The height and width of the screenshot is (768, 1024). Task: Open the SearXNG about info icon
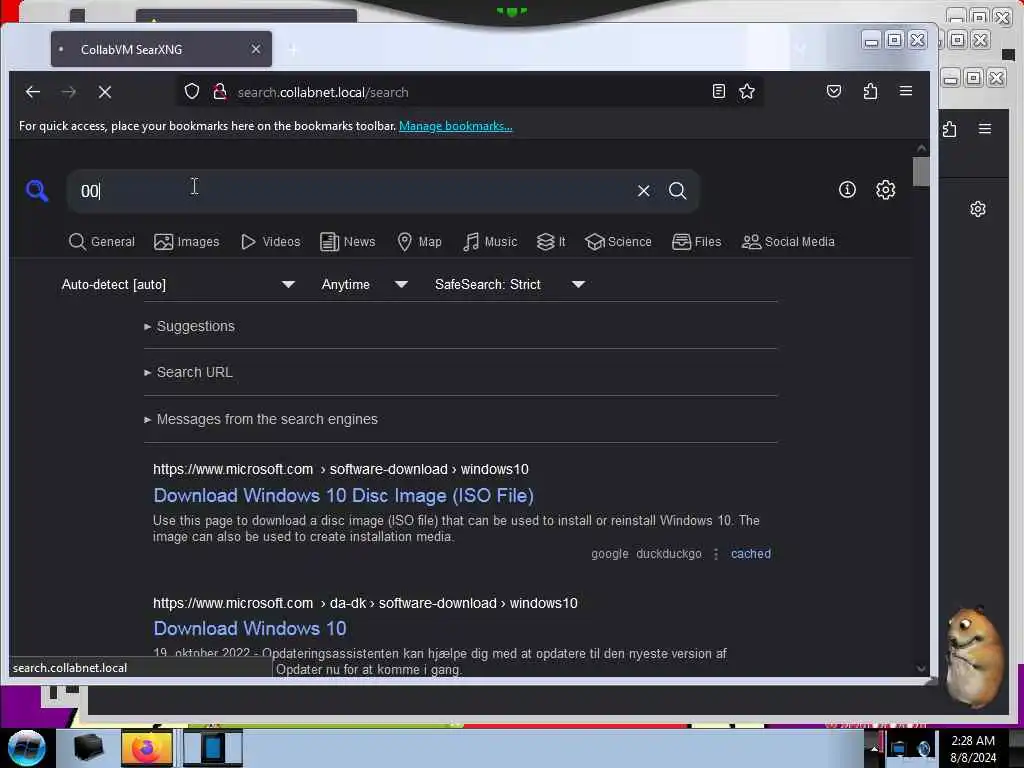pos(847,189)
